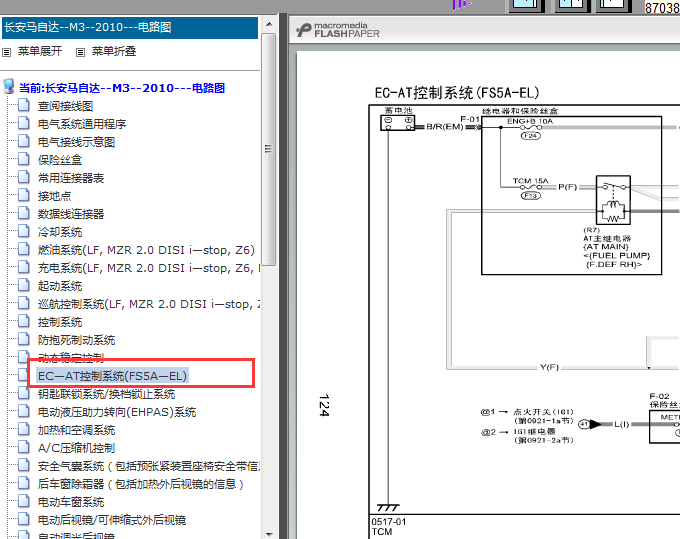Image resolution: width=680 pixels, height=539 pixels.
Task: Open 动态稳定控制 entry
Action: (x=71, y=357)
